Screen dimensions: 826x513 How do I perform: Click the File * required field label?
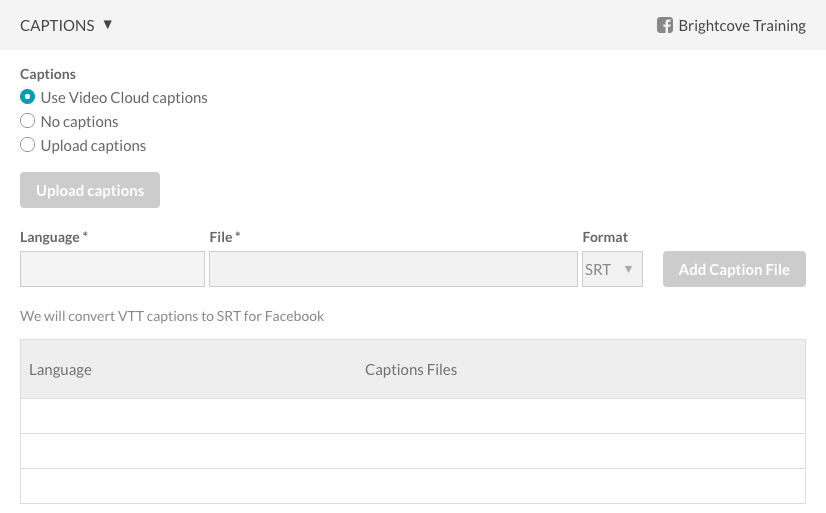point(225,237)
